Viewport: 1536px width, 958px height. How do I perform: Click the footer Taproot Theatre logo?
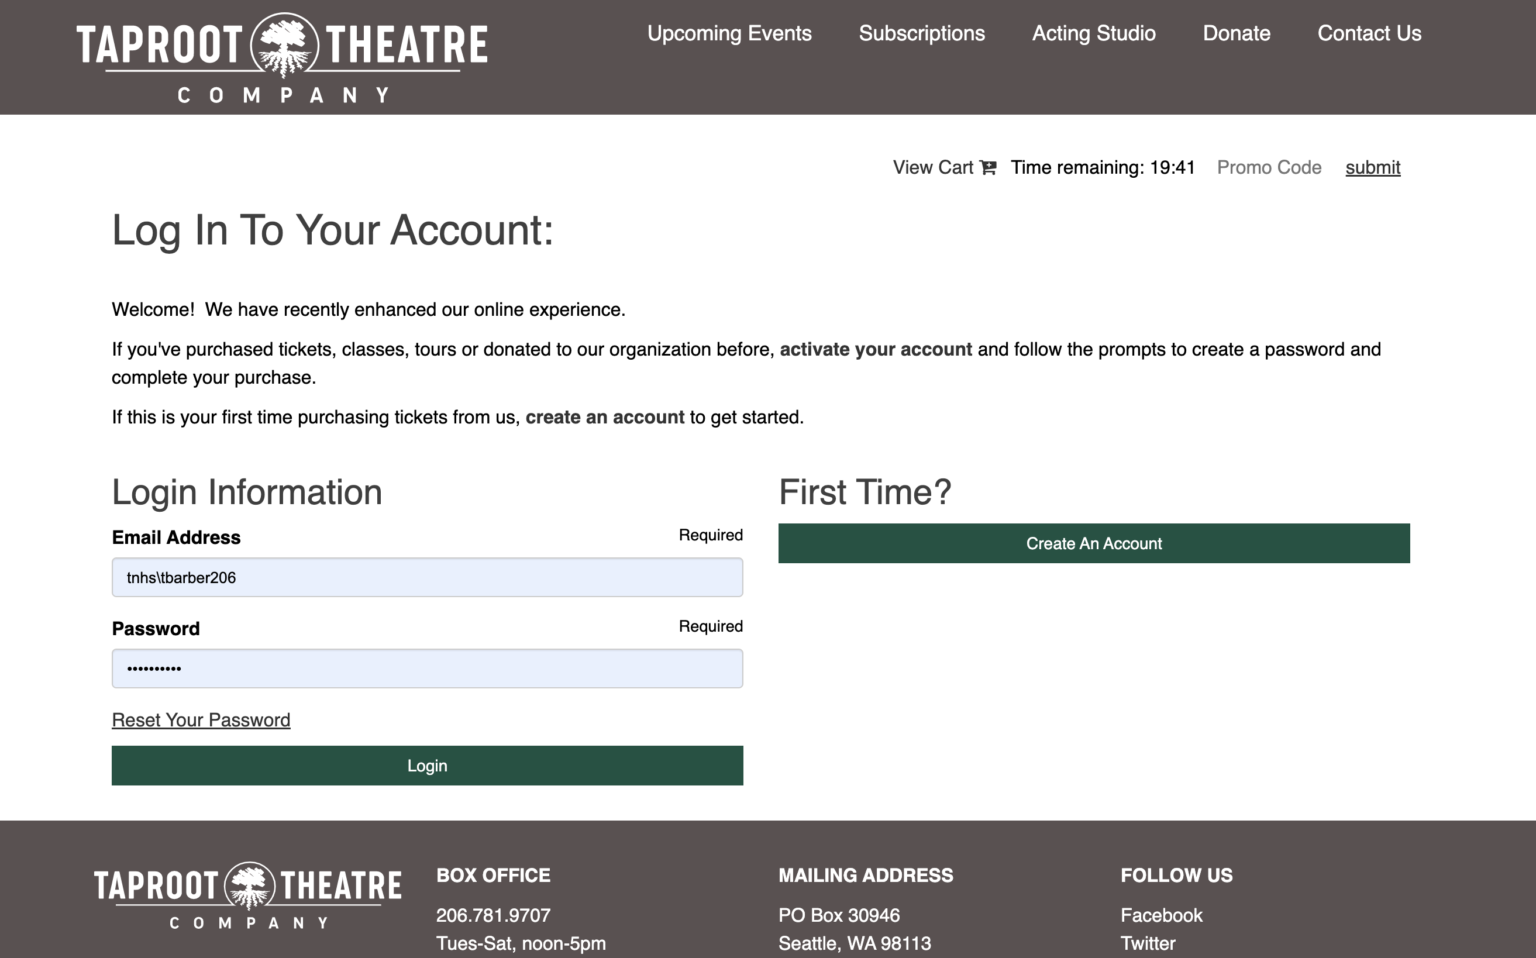click(248, 895)
